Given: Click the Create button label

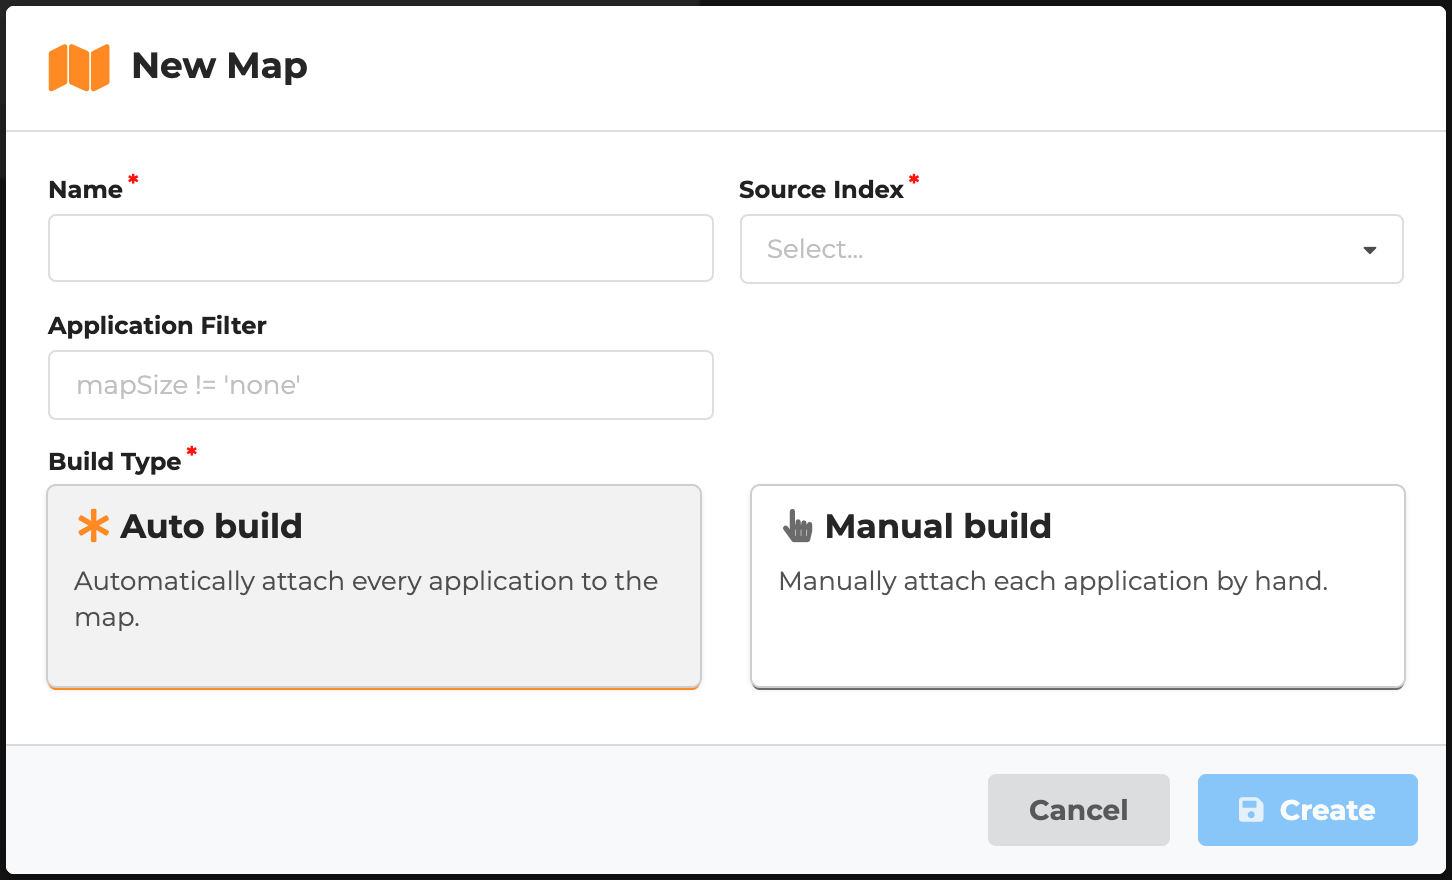Looking at the screenshot, I should (x=1327, y=810).
